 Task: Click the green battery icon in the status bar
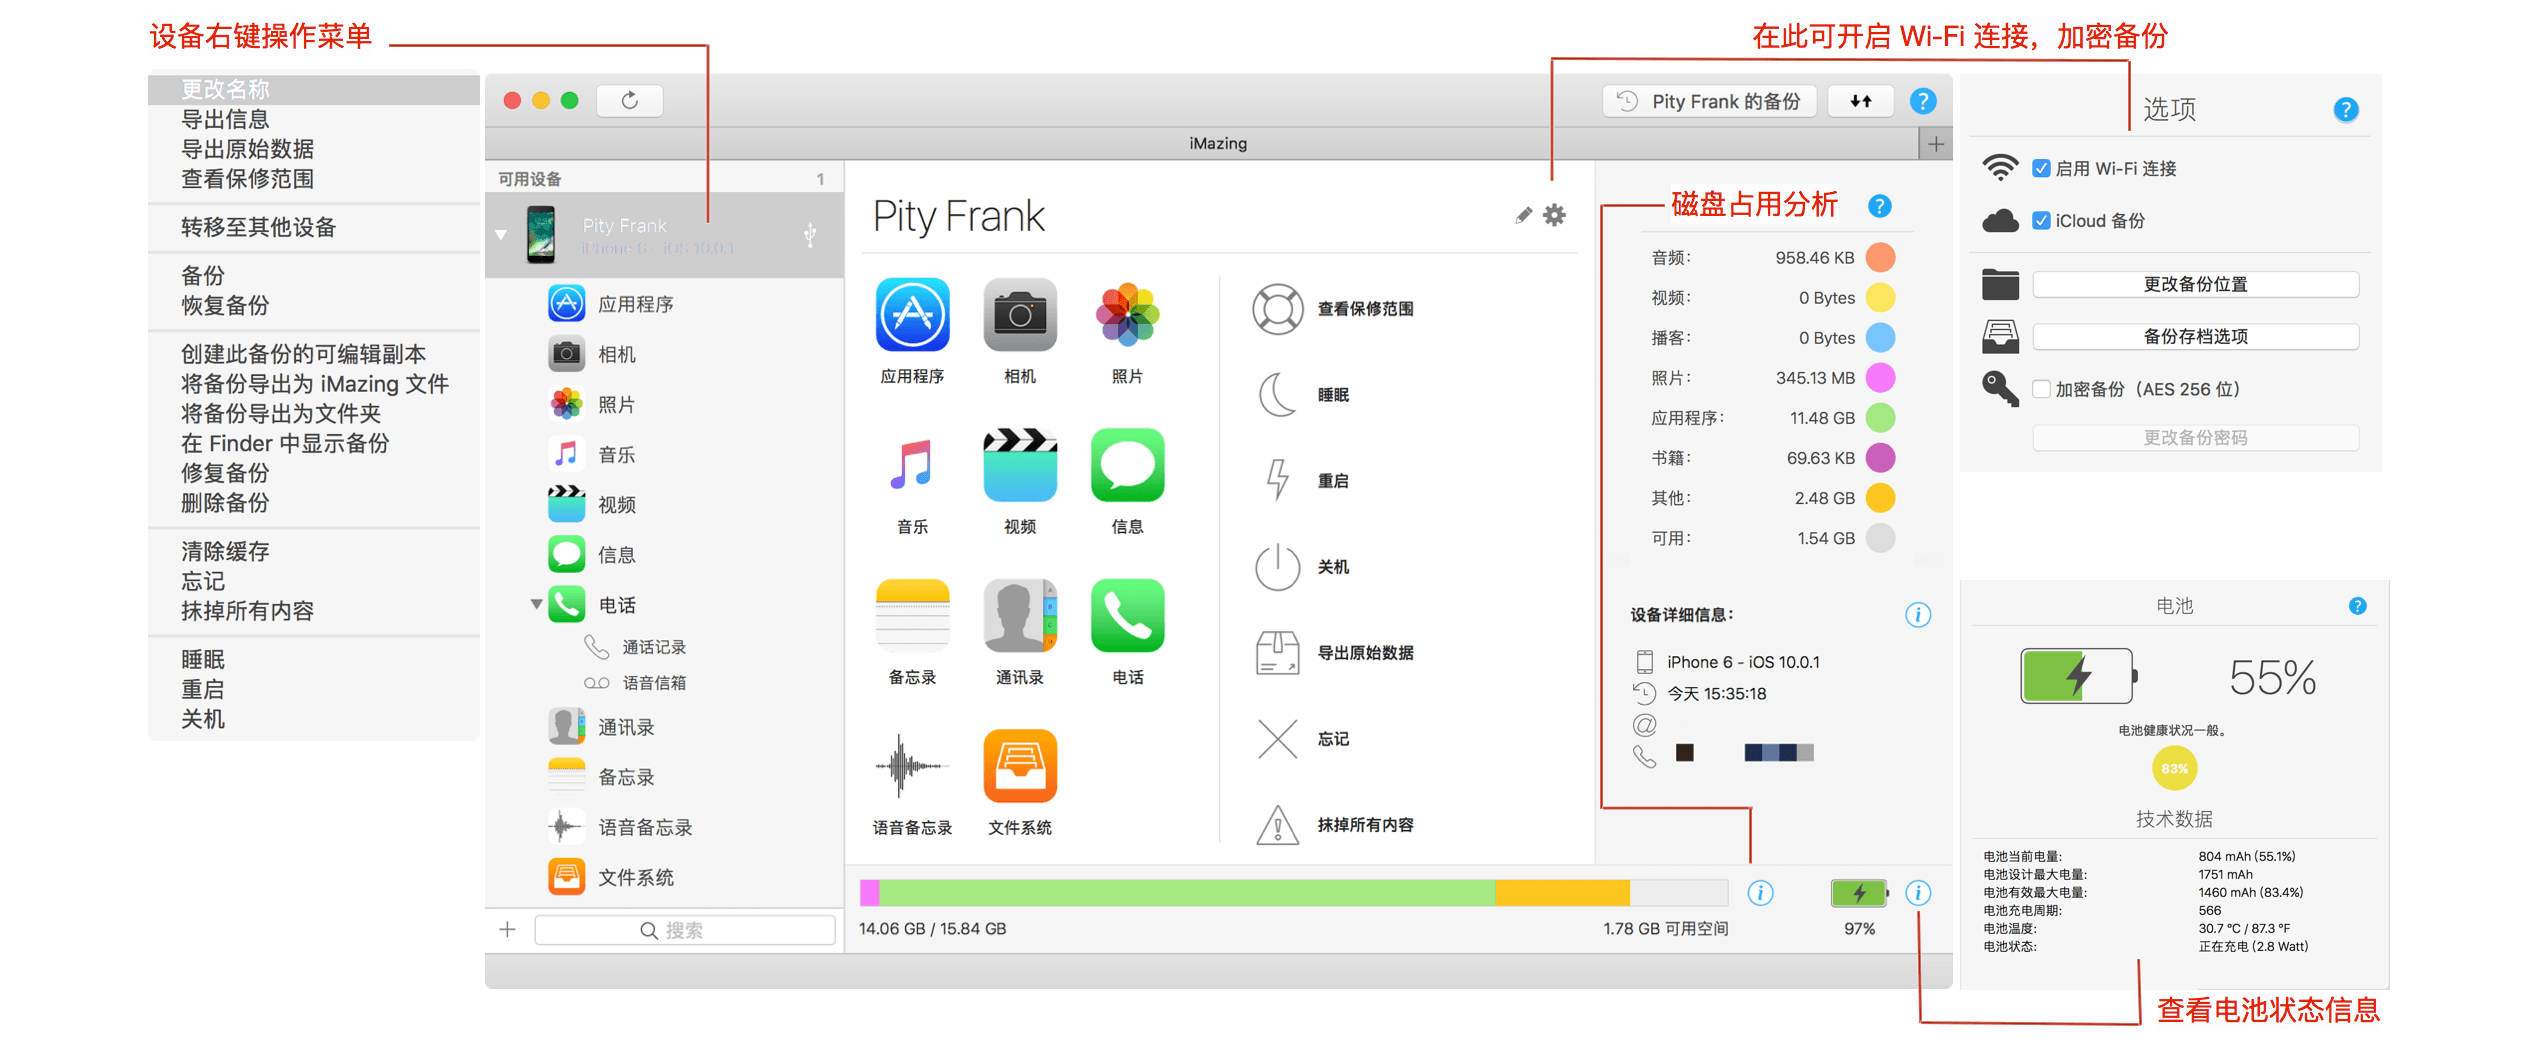1859,893
